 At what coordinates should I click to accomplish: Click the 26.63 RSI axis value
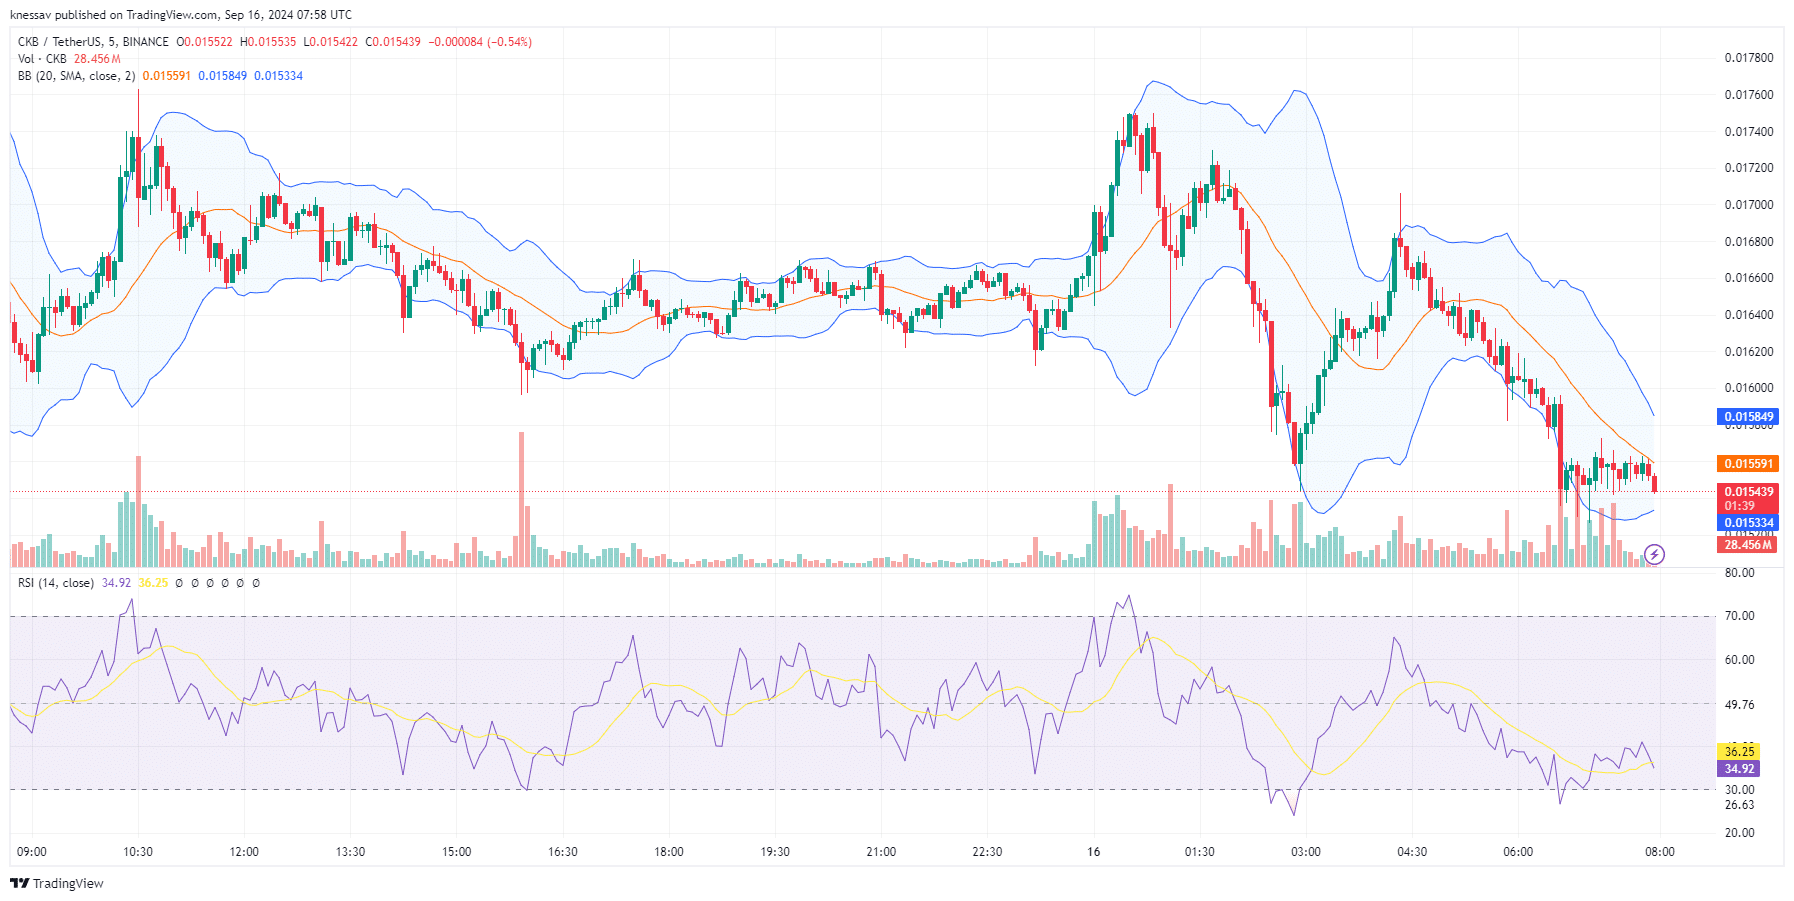pyautogui.click(x=1740, y=805)
